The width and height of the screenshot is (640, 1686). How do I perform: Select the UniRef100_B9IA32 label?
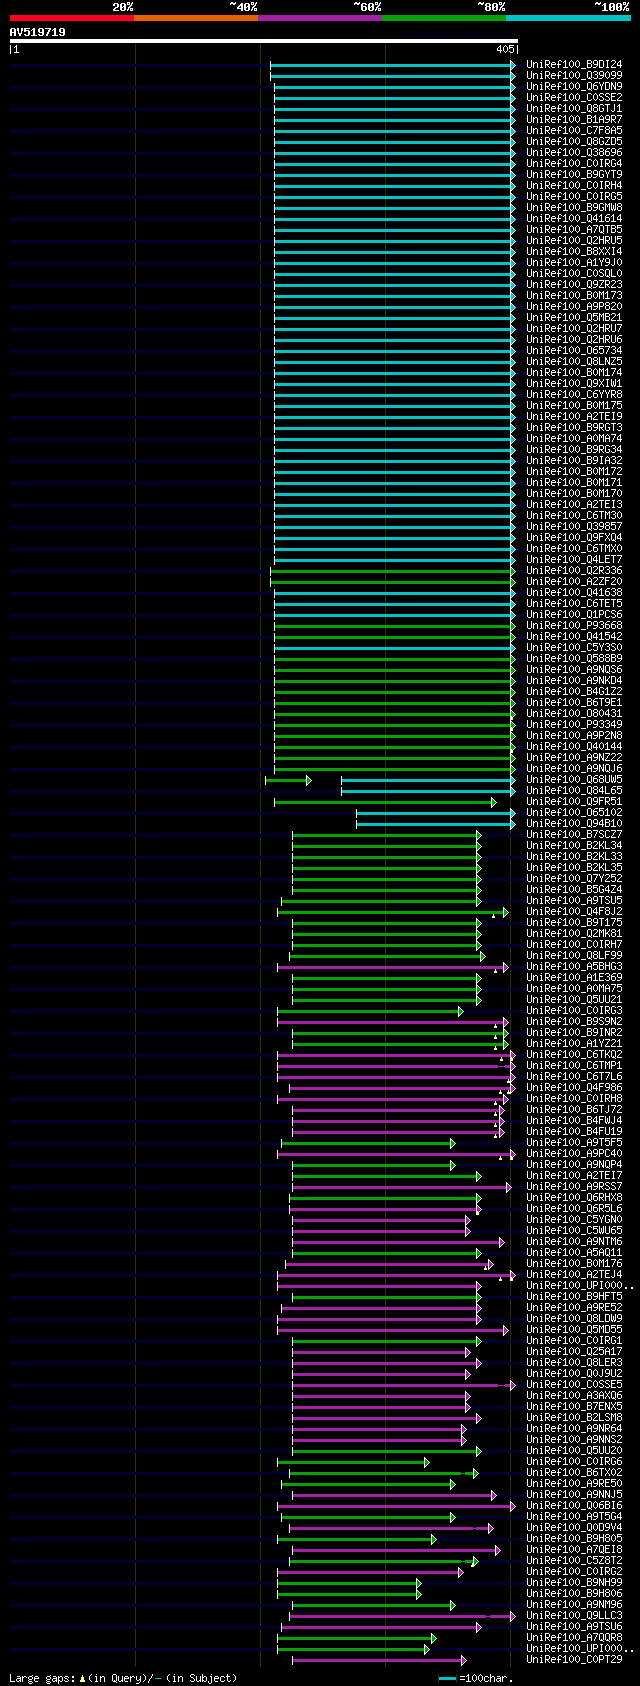coord(574,460)
